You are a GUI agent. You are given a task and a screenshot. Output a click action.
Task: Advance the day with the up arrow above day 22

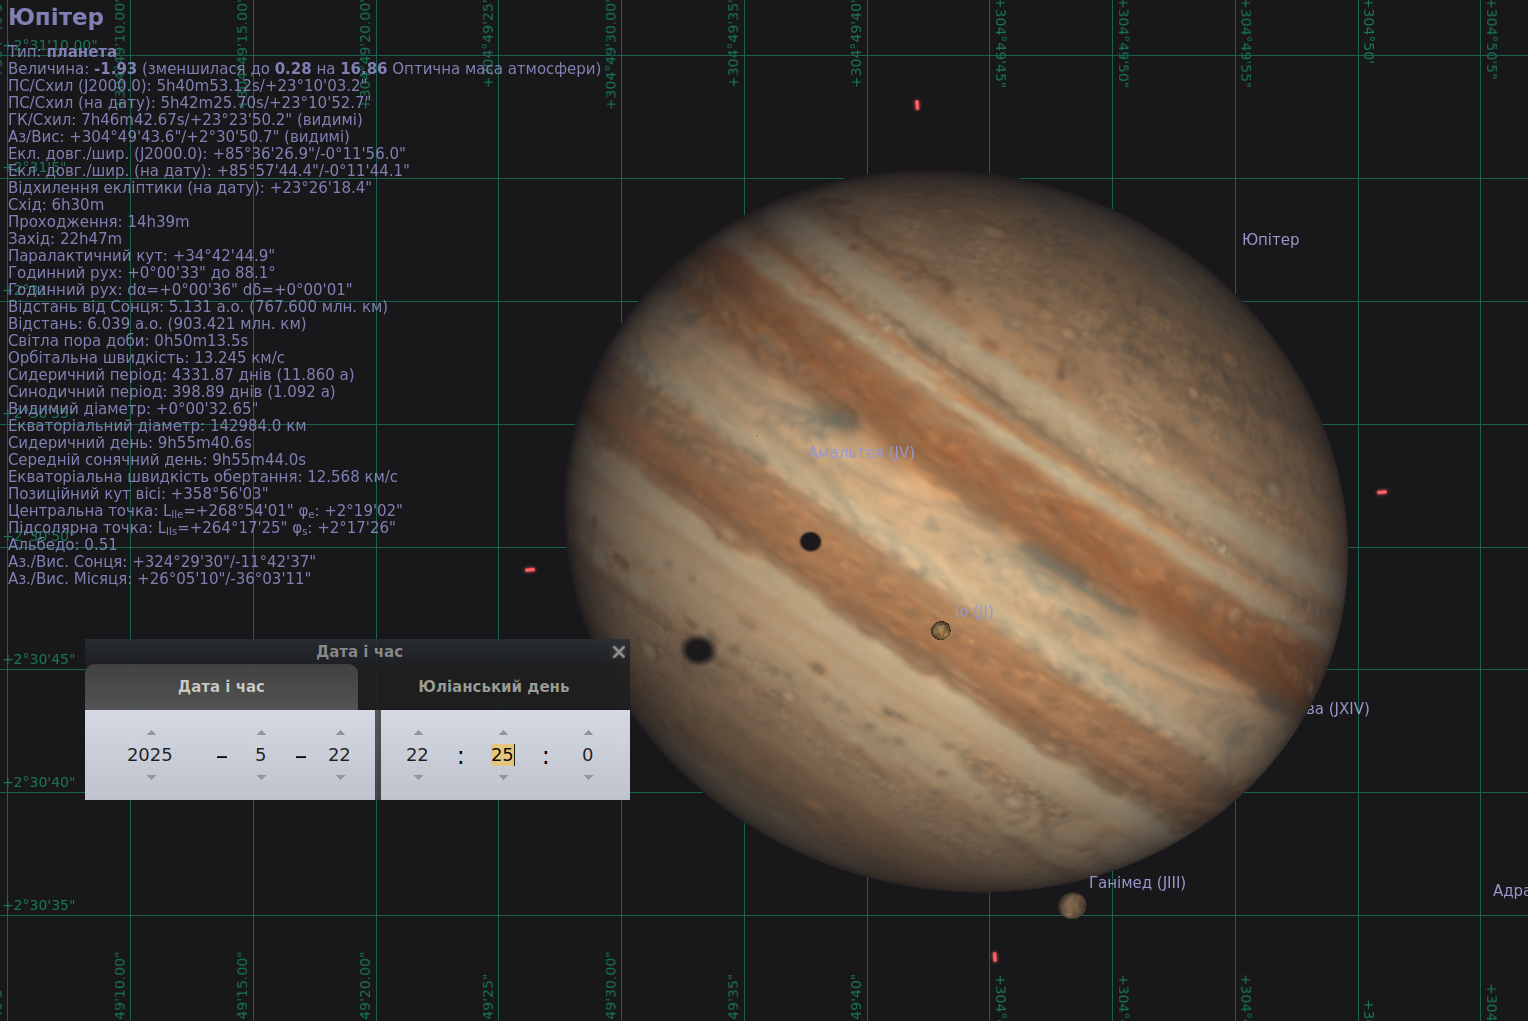pyautogui.click(x=340, y=733)
